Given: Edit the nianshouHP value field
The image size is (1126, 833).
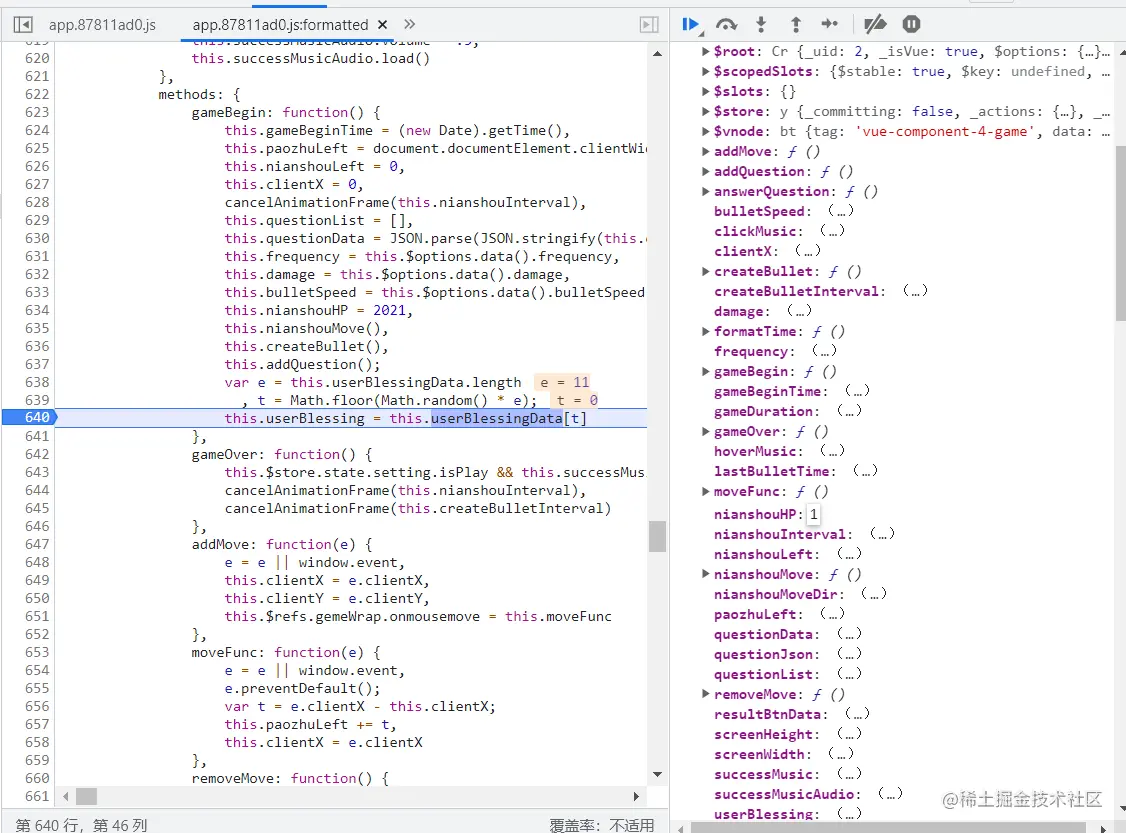Looking at the screenshot, I should point(813,514).
